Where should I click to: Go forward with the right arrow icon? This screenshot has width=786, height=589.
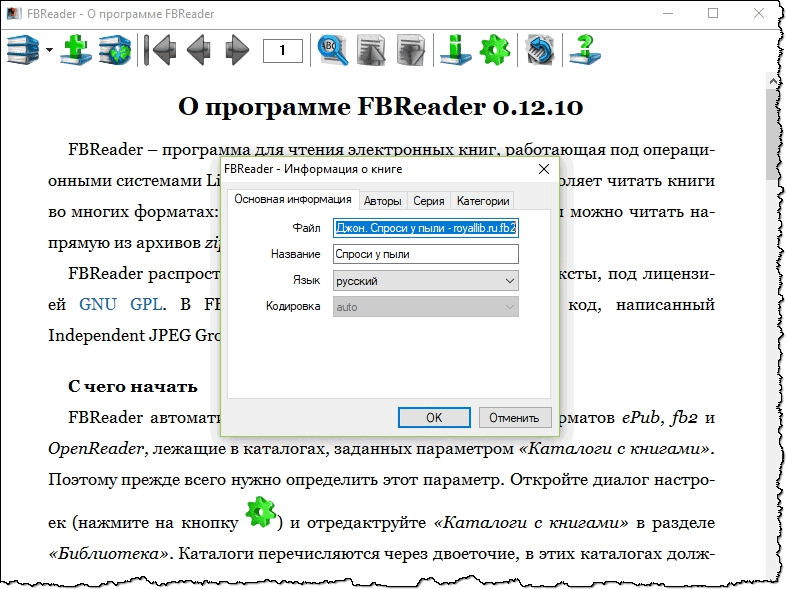click(x=237, y=50)
